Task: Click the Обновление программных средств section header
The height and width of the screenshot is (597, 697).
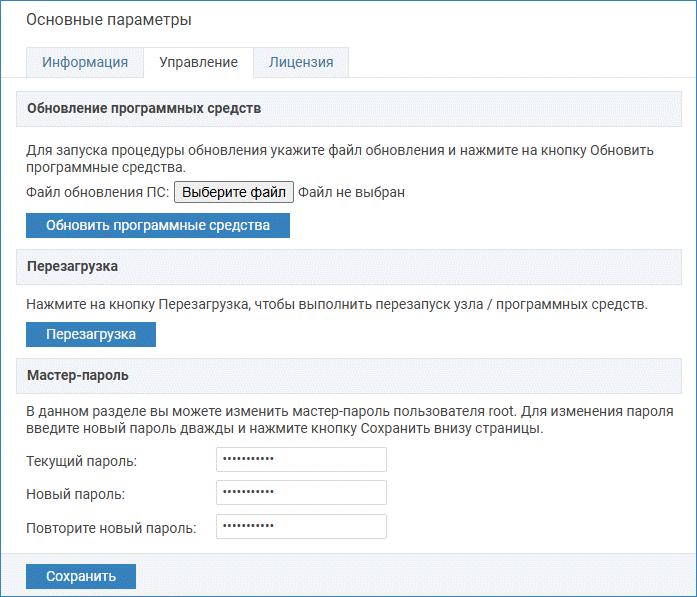Action: point(144,108)
